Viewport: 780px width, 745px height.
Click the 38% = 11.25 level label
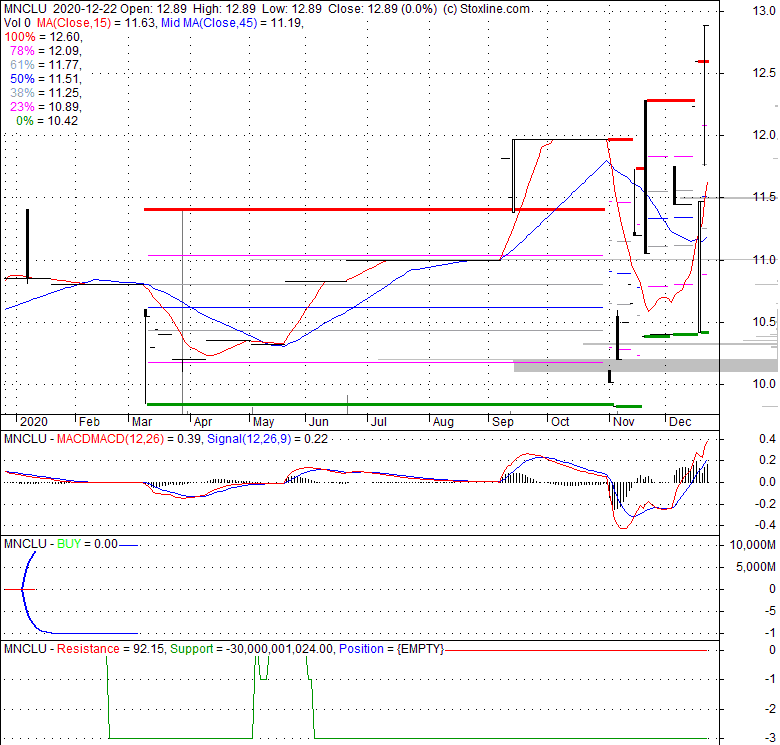46,93
